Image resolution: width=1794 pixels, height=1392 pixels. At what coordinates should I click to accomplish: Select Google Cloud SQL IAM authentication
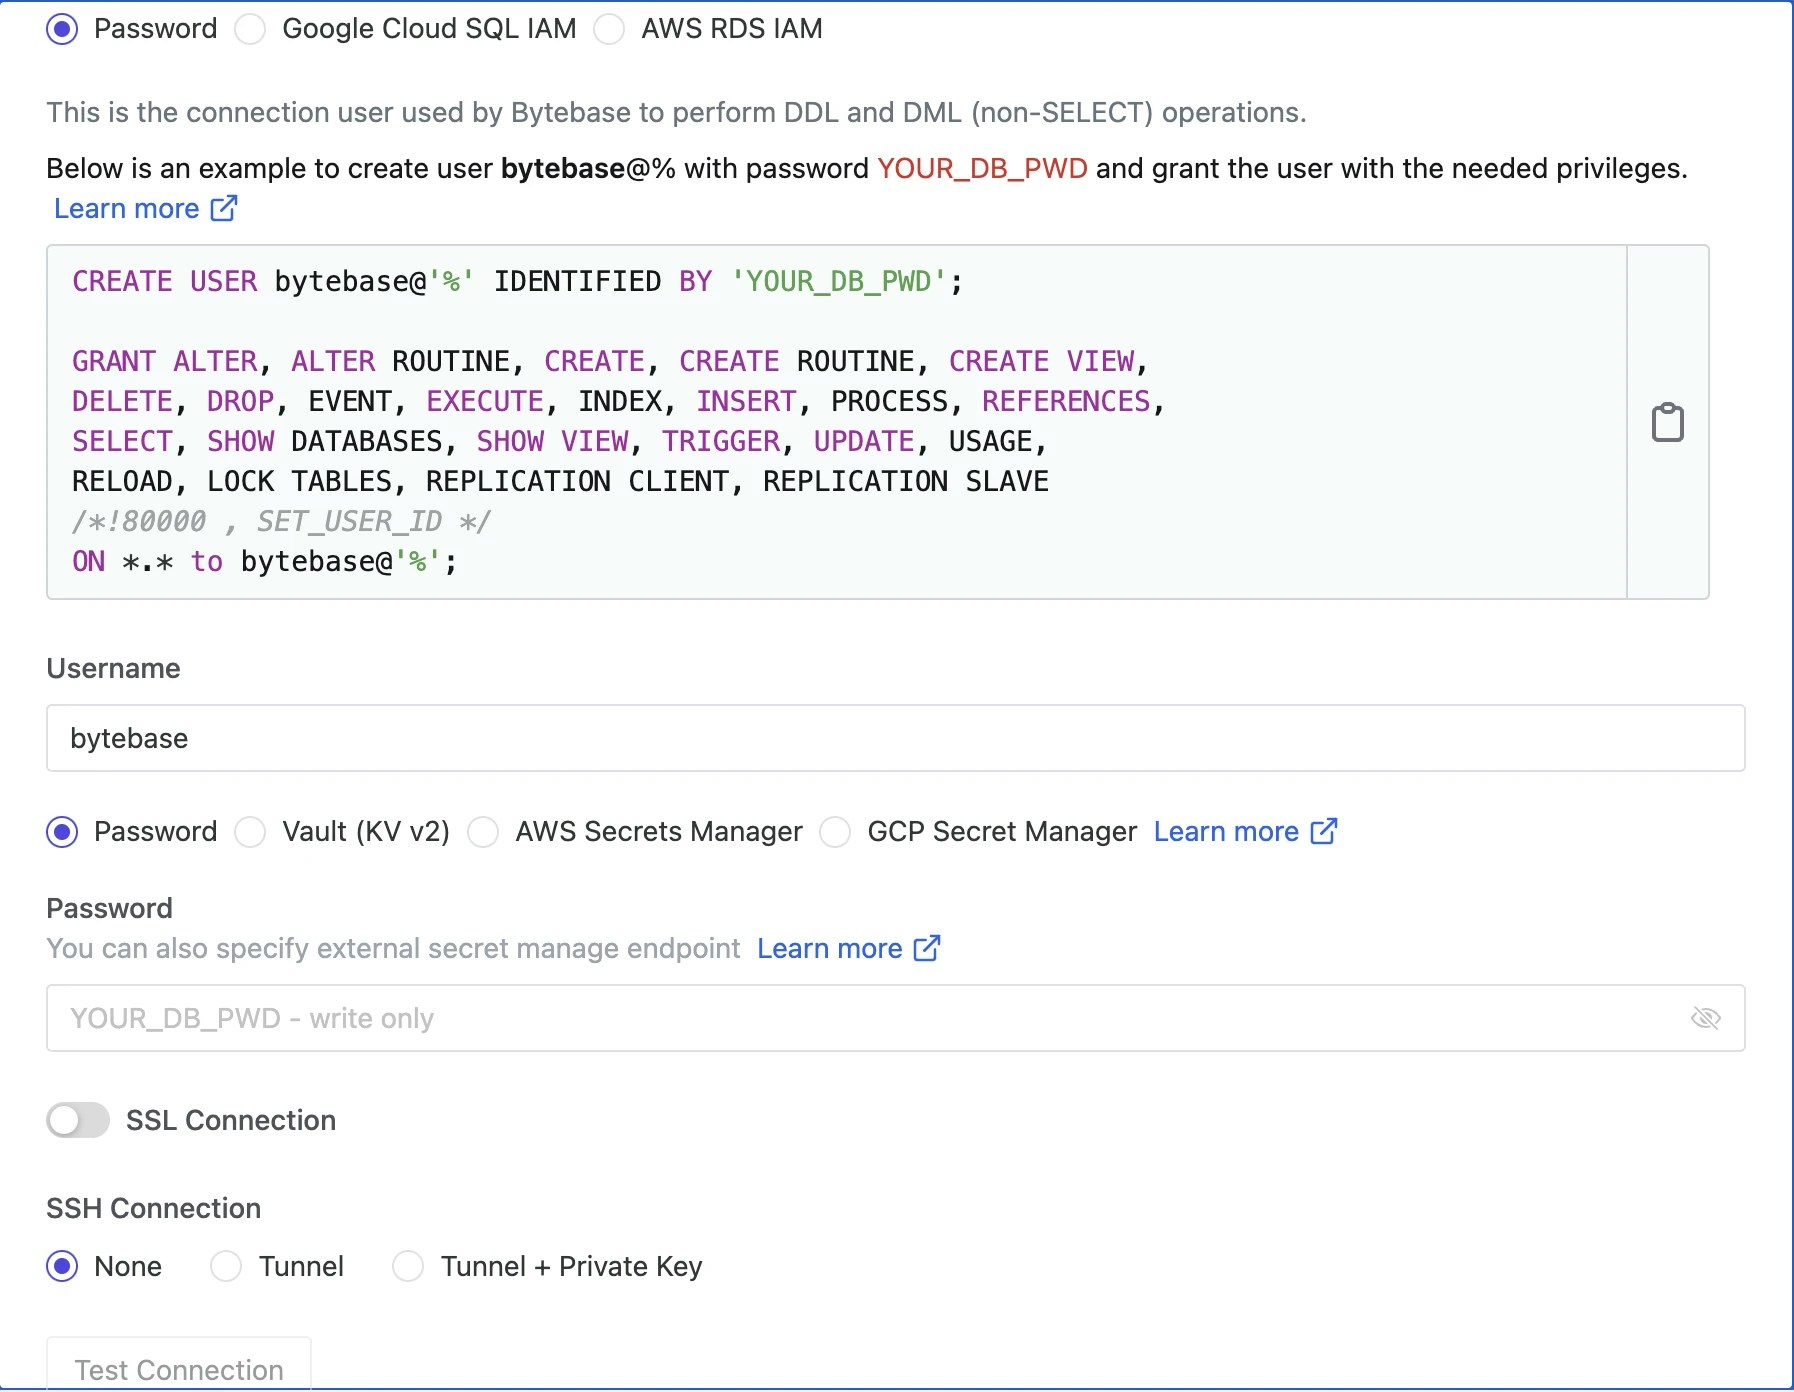pos(250,29)
